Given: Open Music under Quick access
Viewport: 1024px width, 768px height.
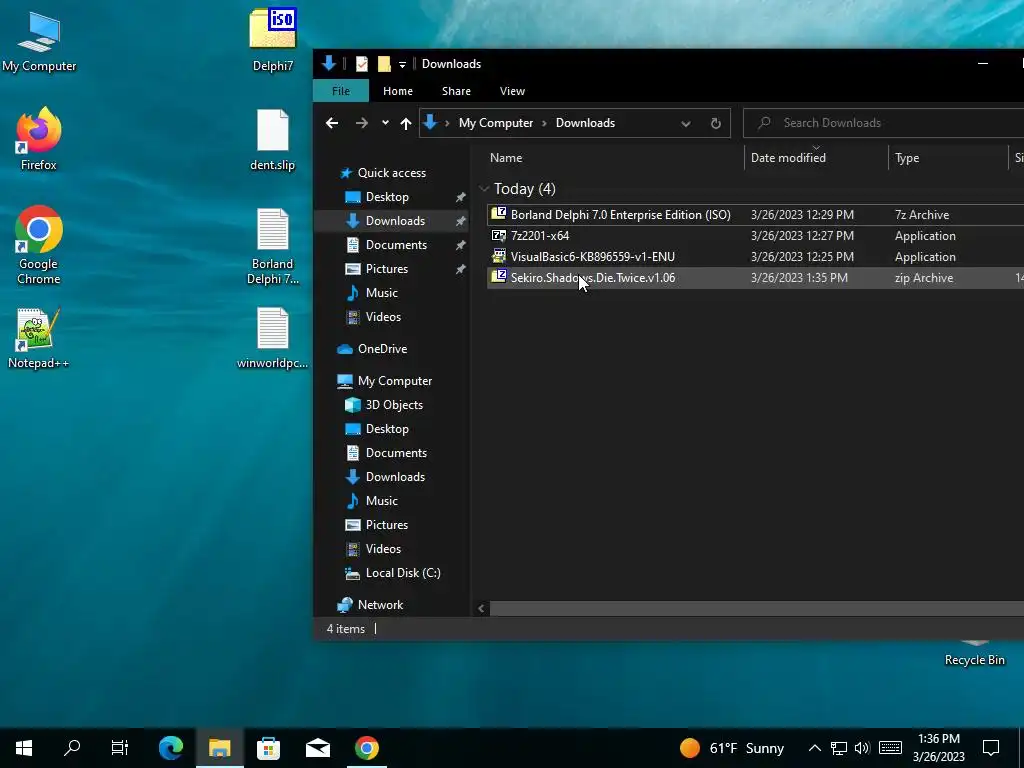Looking at the screenshot, I should (x=381, y=293).
